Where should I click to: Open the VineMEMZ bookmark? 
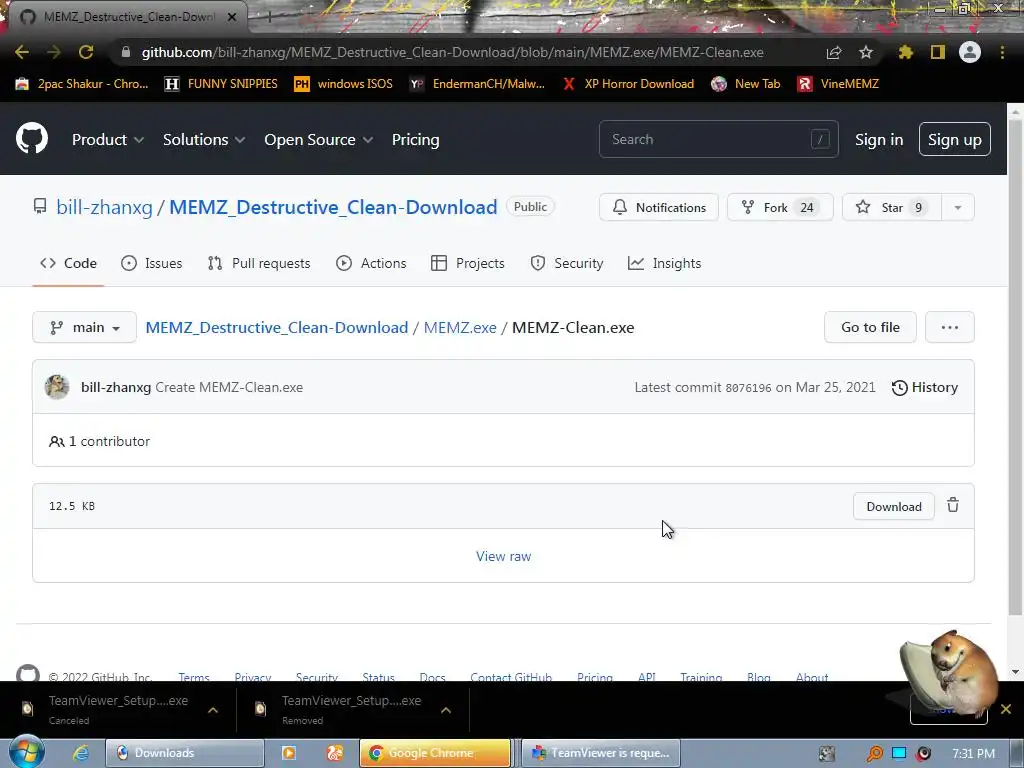[x=839, y=84]
